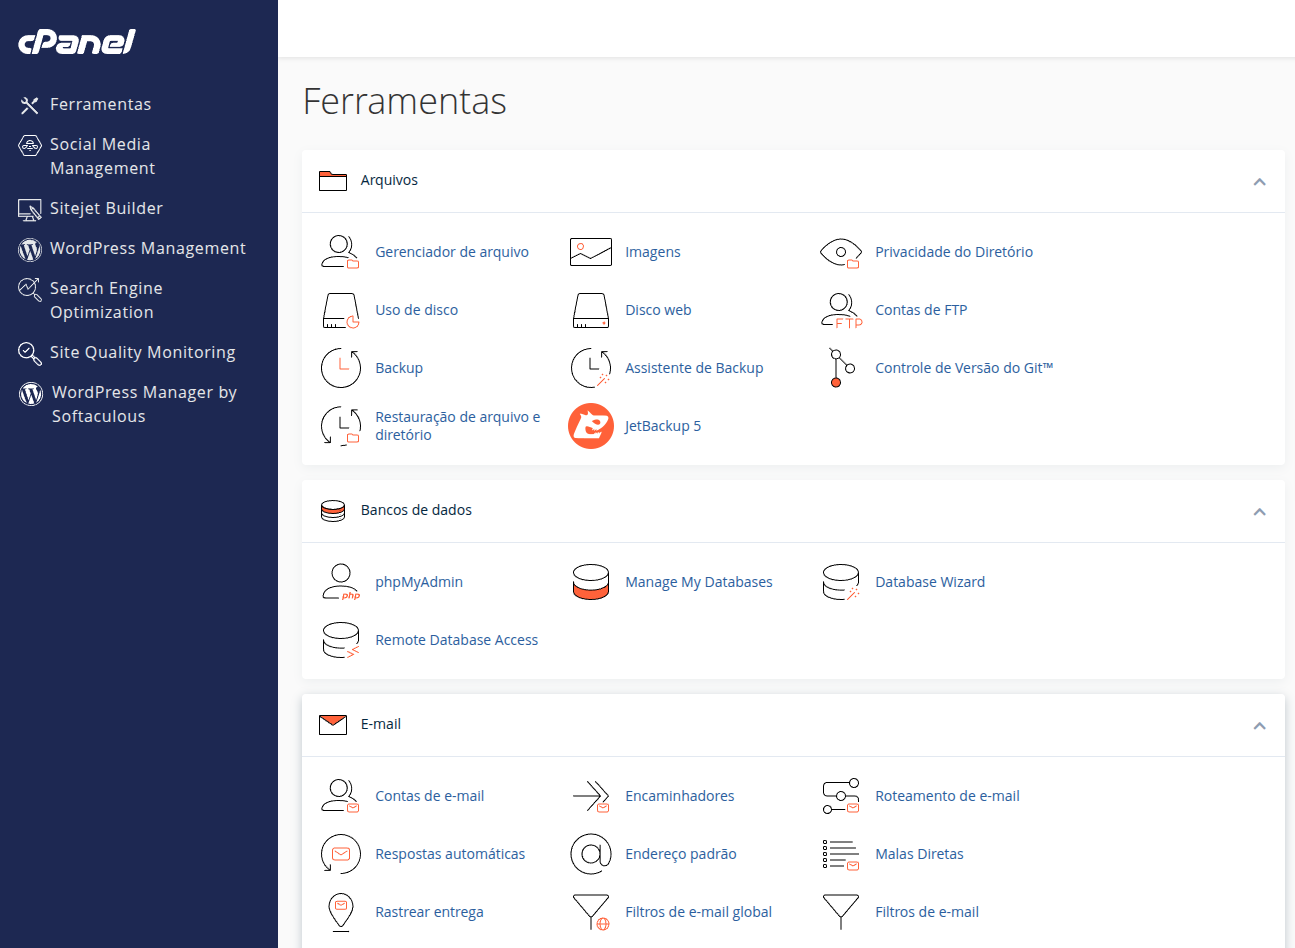The height and width of the screenshot is (948, 1295).
Task: Open the JetBackup 5 orange icon
Action: coord(590,426)
